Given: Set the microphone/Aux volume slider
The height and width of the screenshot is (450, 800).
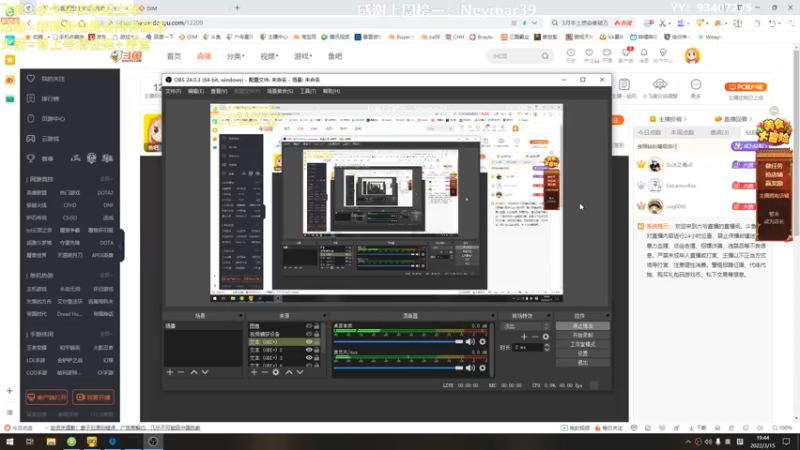Looking at the screenshot, I should 398,368.
